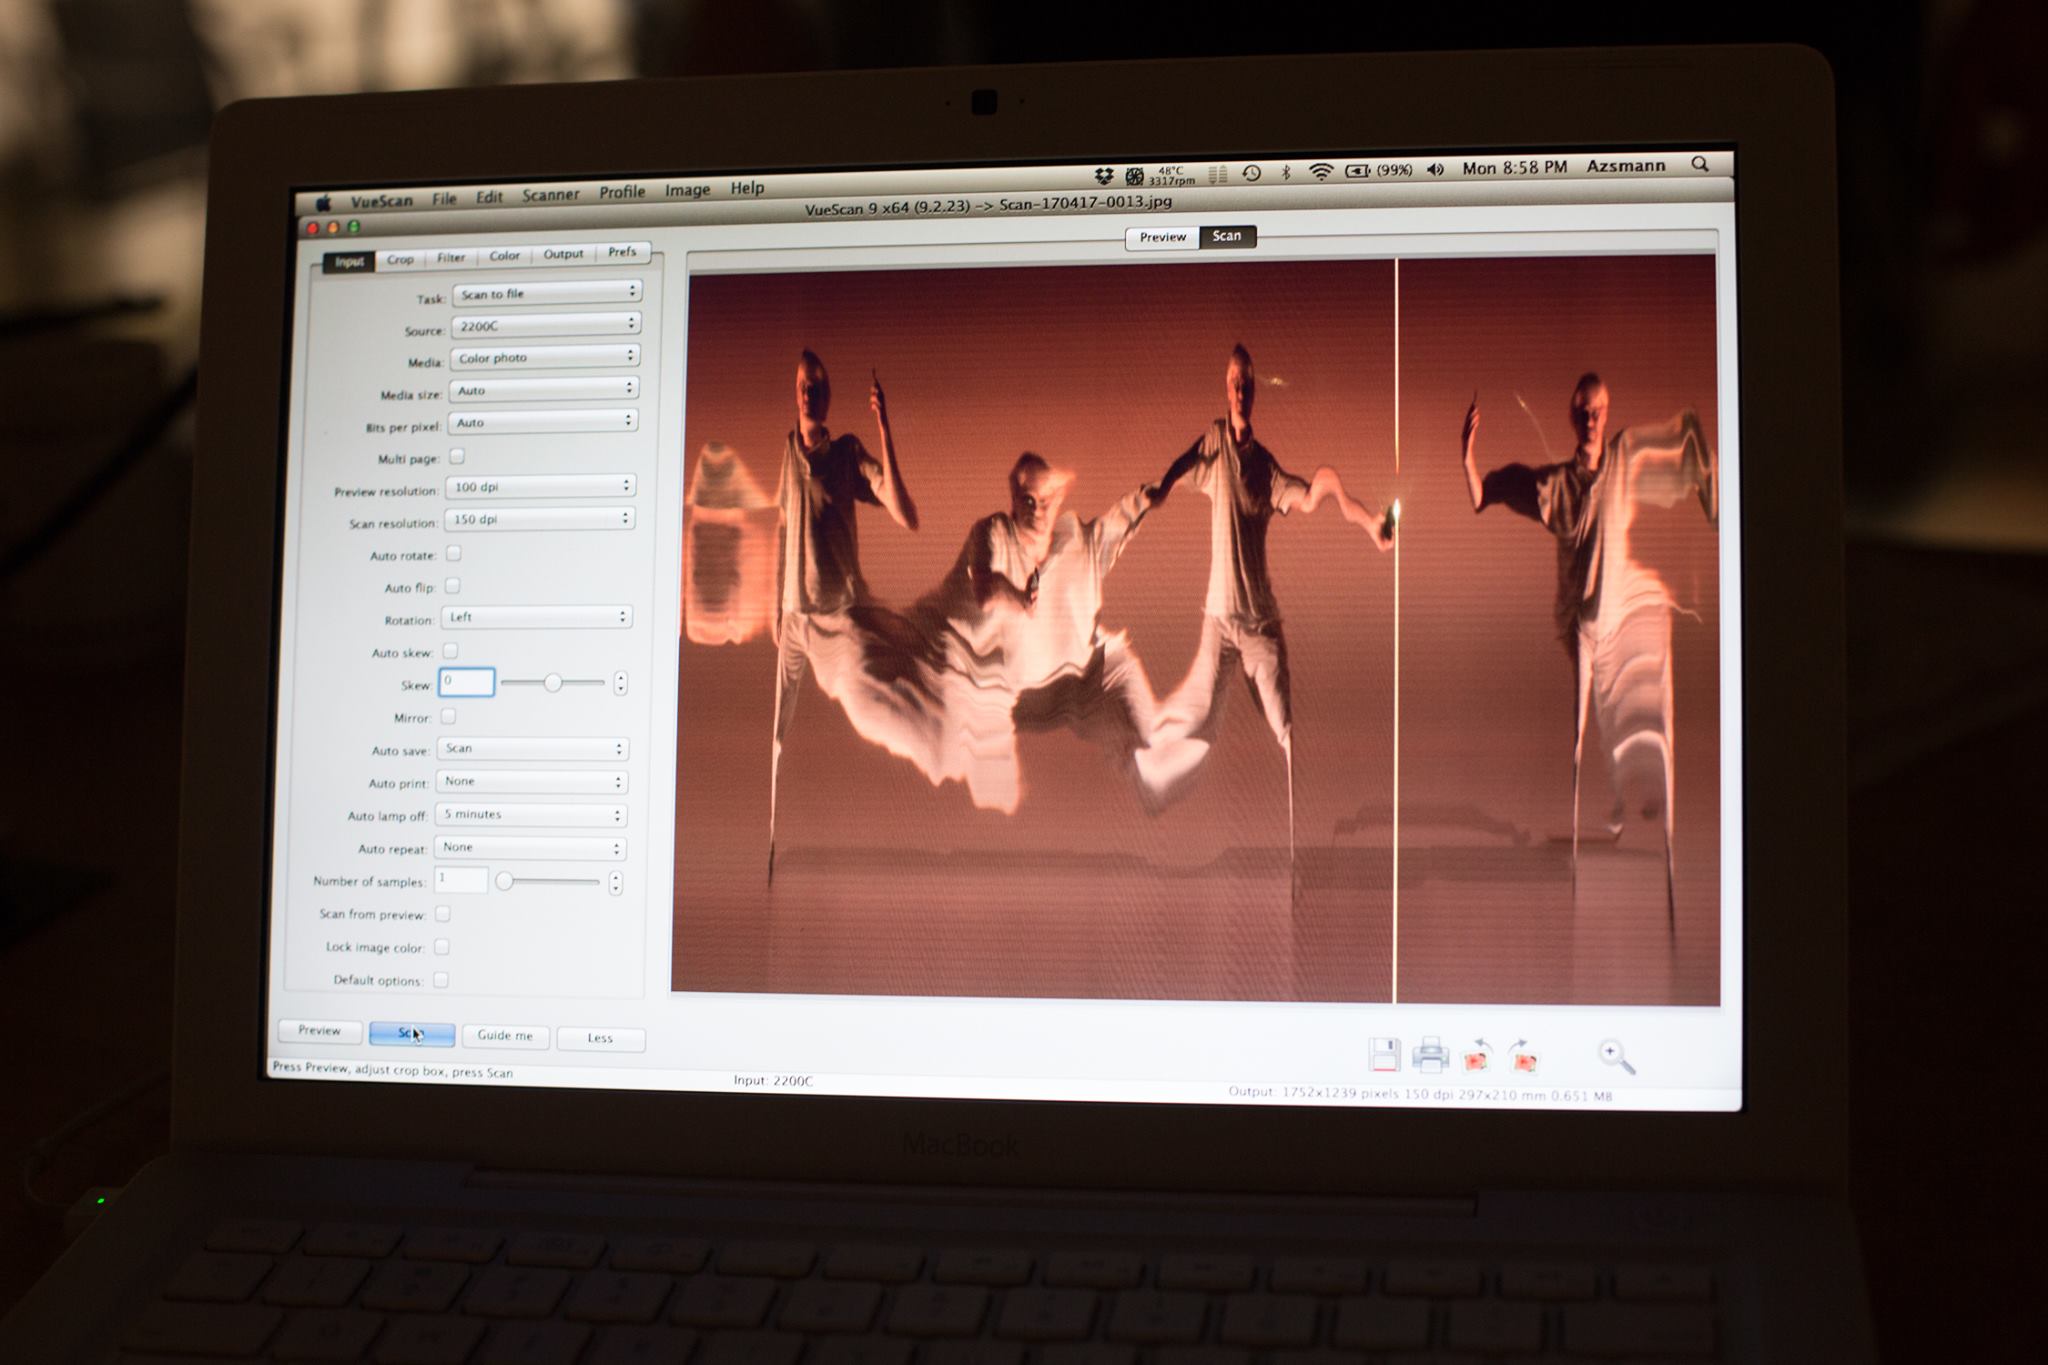Open the Scanner menu
This screenshot has height=1365, width=2048.
[550, 195]
